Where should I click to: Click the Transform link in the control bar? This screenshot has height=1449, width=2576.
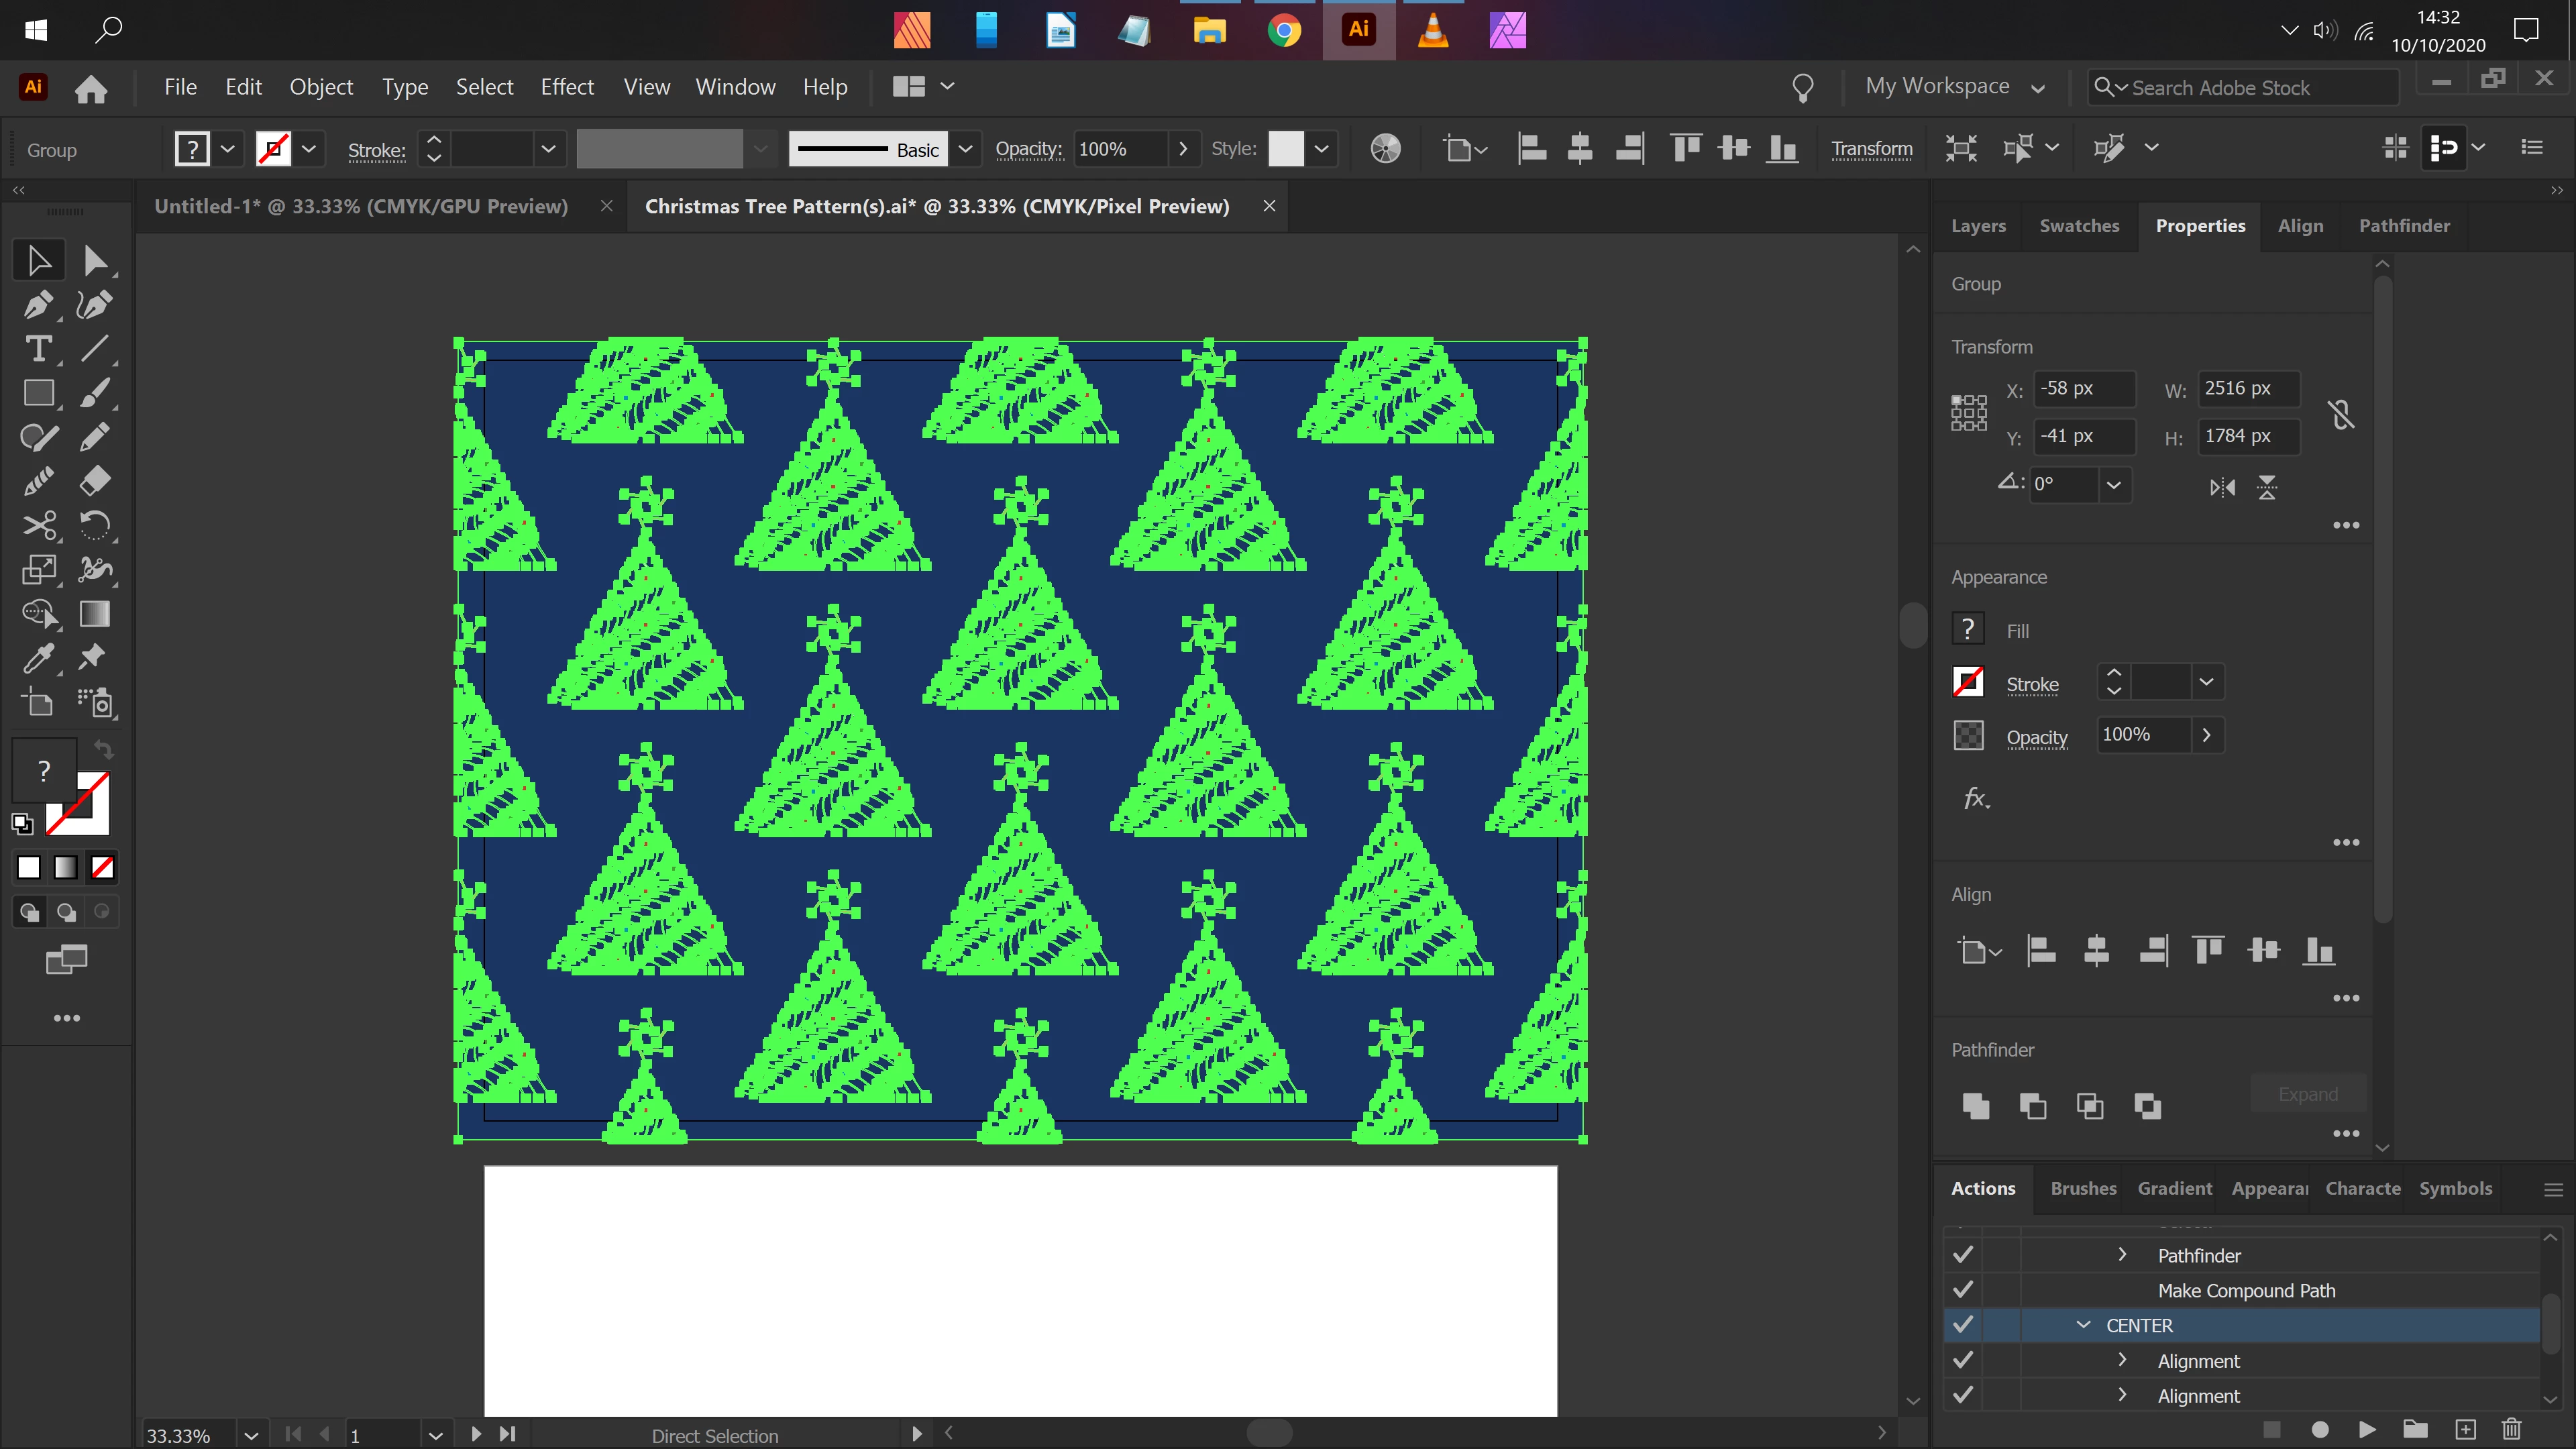pos(1871,149)
